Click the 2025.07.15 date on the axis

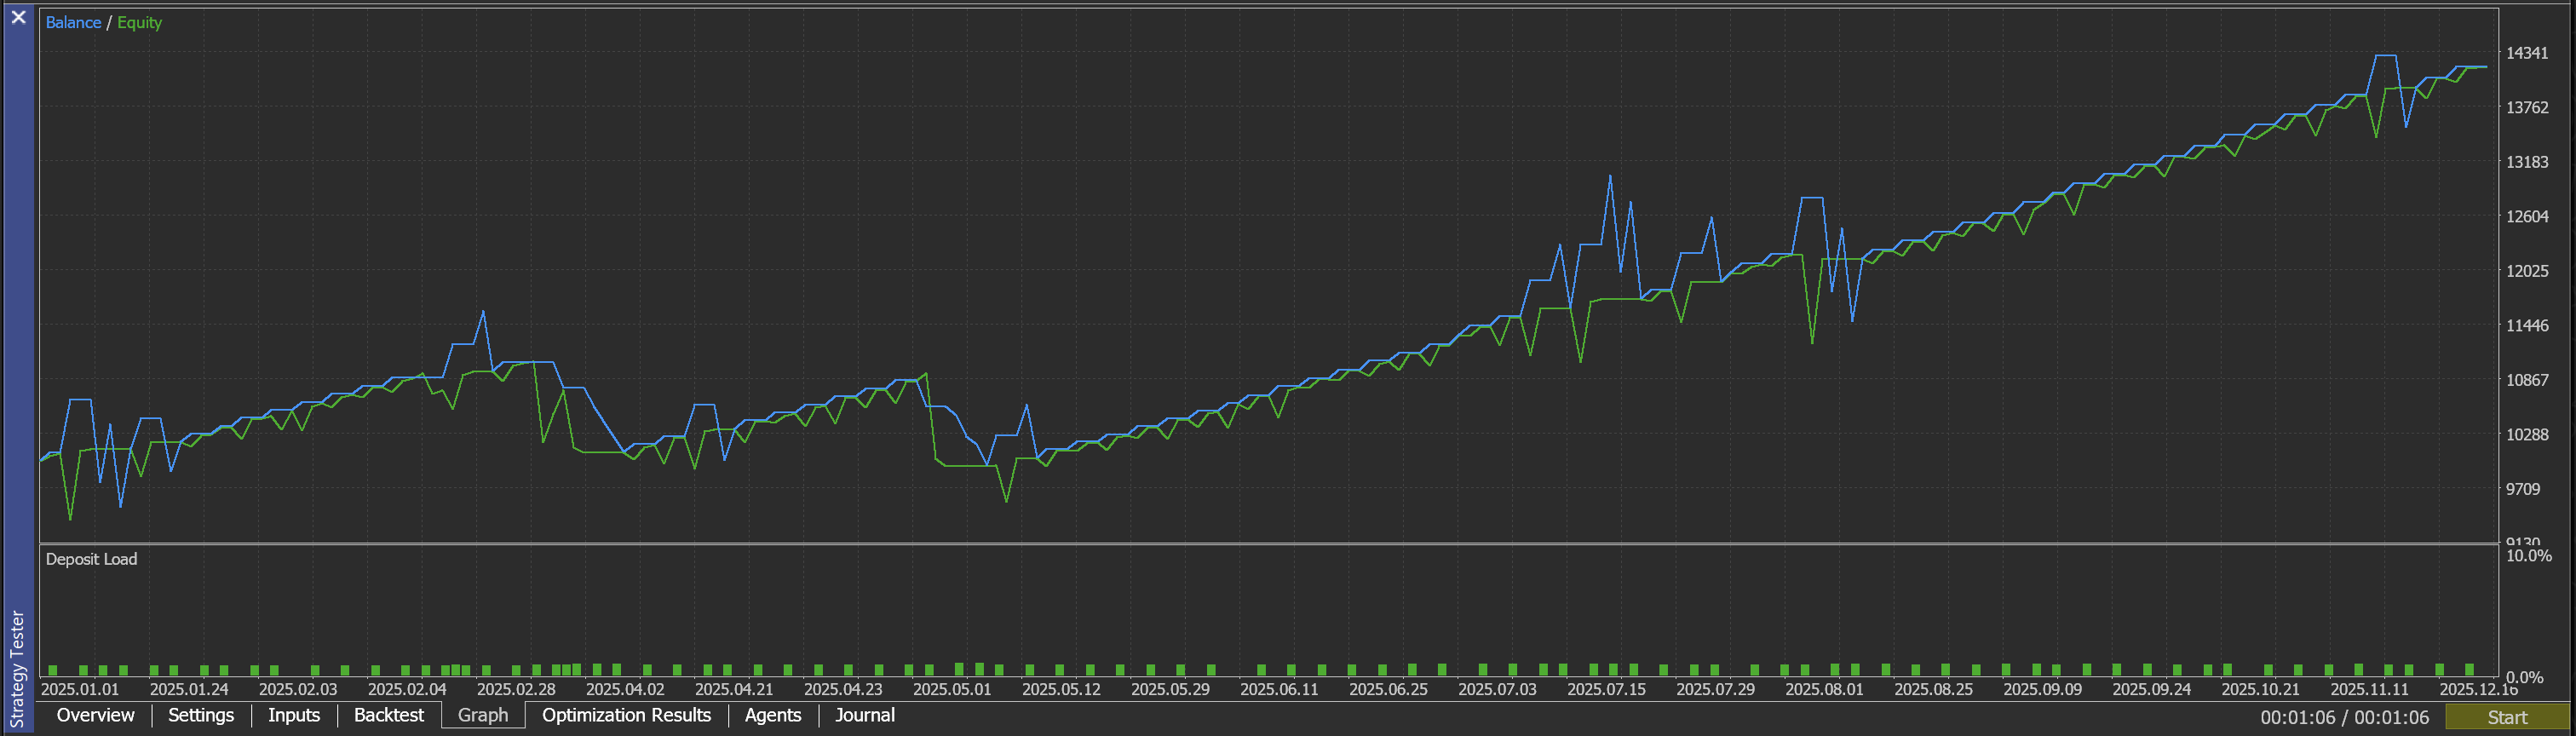click(1606, 689)
